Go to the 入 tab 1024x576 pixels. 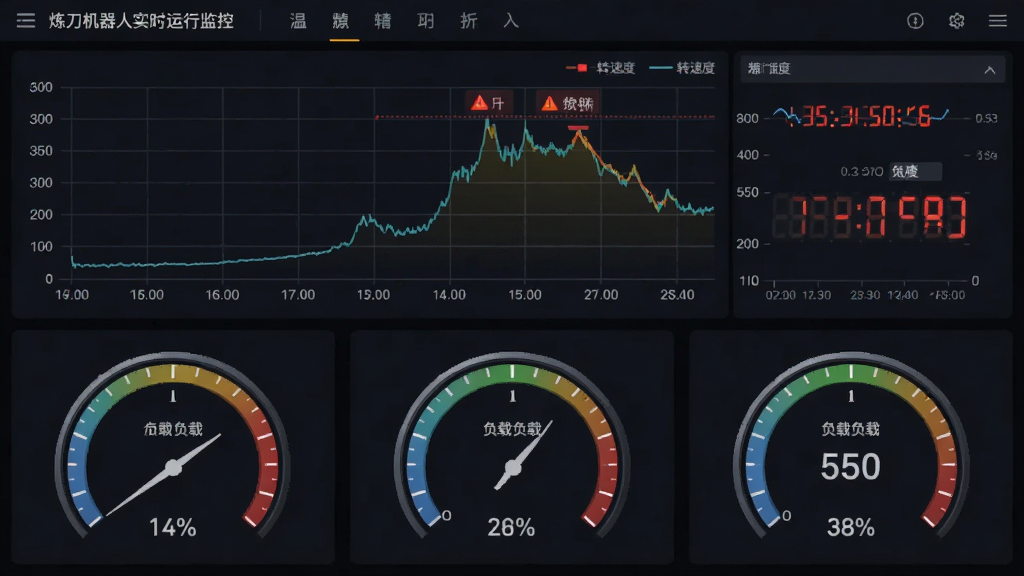pos(511,21)
